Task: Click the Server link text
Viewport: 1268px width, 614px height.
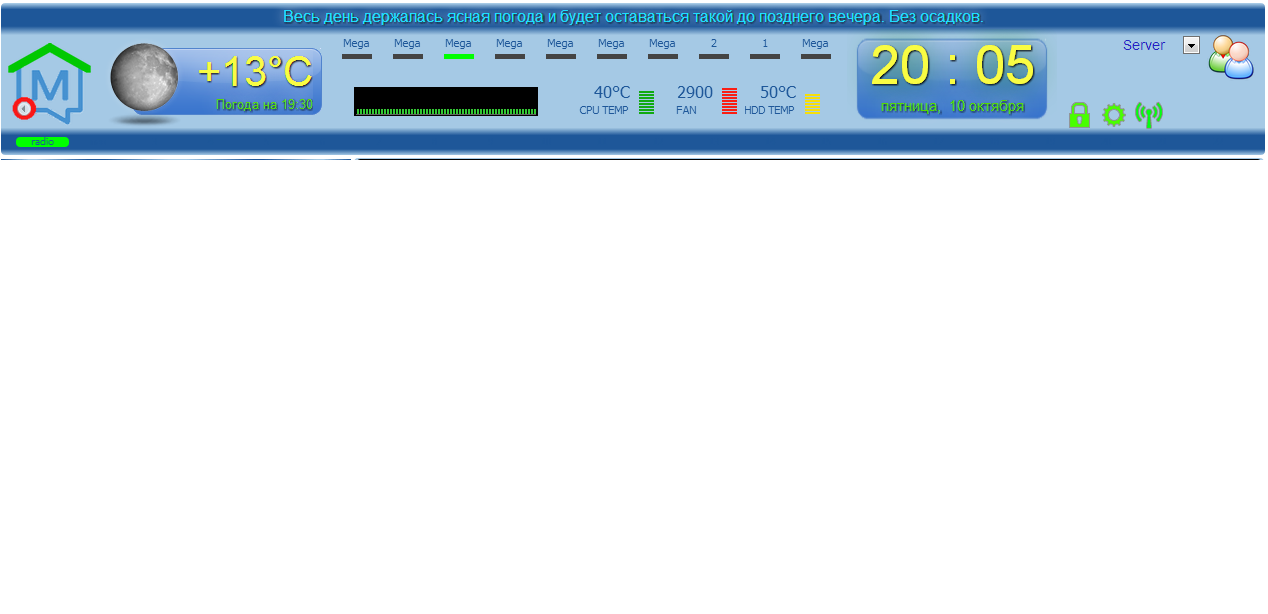Action: (1144, 45)
